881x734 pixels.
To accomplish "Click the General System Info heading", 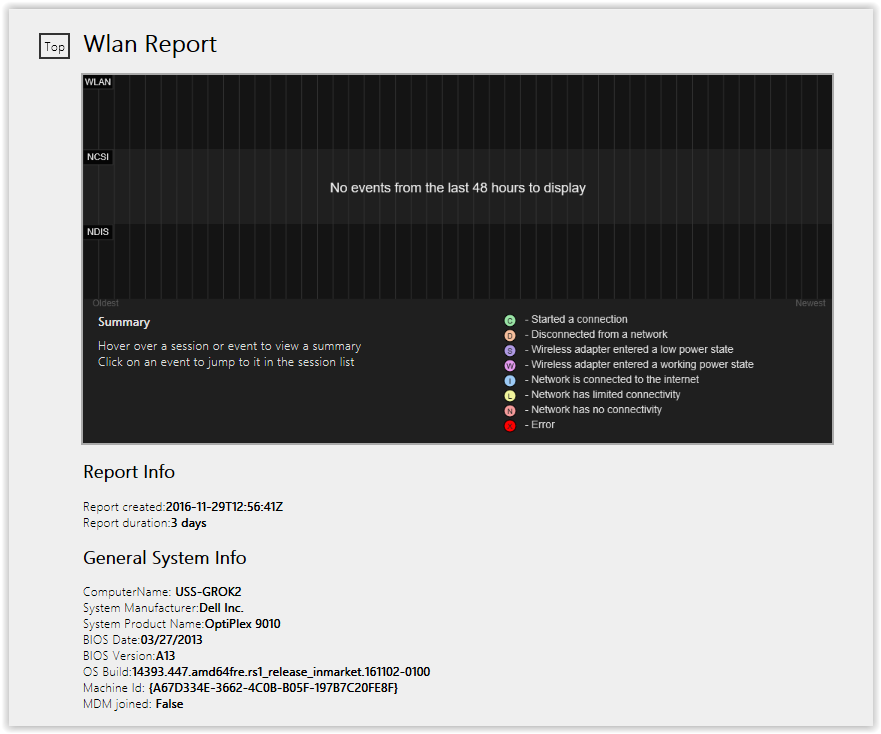I will coord(165,558).
